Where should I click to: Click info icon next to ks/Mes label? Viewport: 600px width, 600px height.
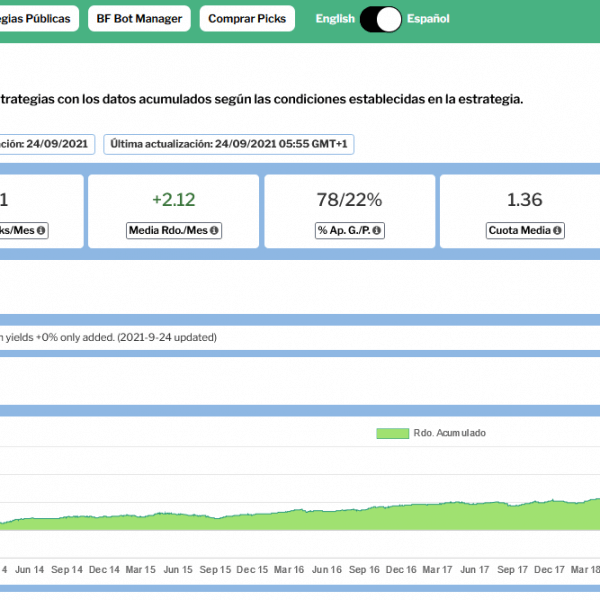click(41, 230)
